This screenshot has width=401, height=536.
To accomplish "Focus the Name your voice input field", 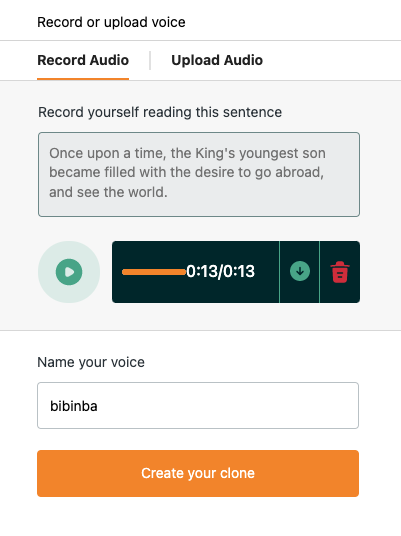I will [x=198, y=405].
